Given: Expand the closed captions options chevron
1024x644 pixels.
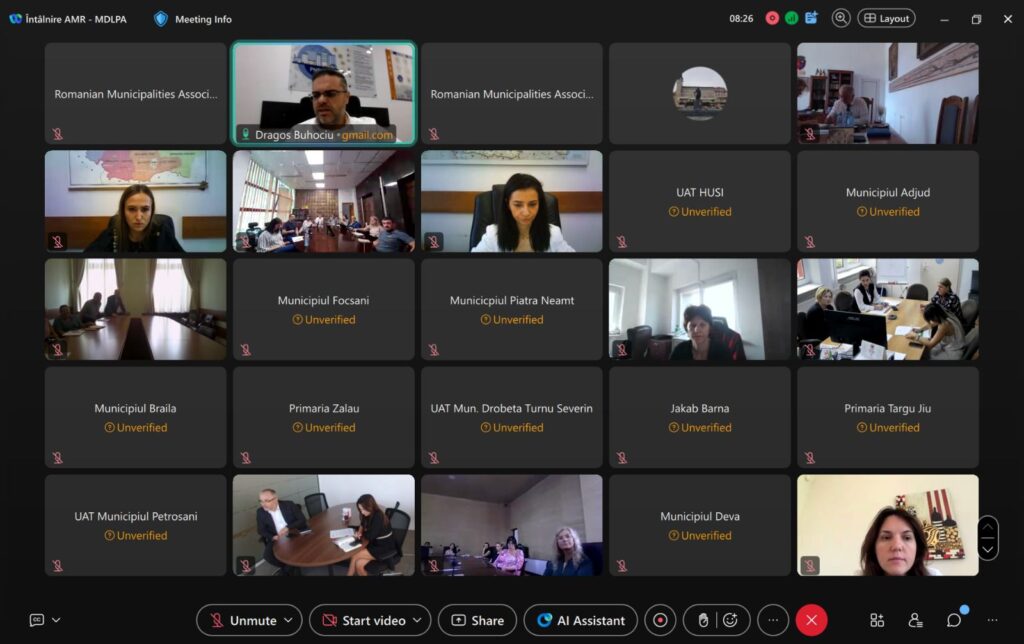Looking at the screenshot, I should 56,620.
